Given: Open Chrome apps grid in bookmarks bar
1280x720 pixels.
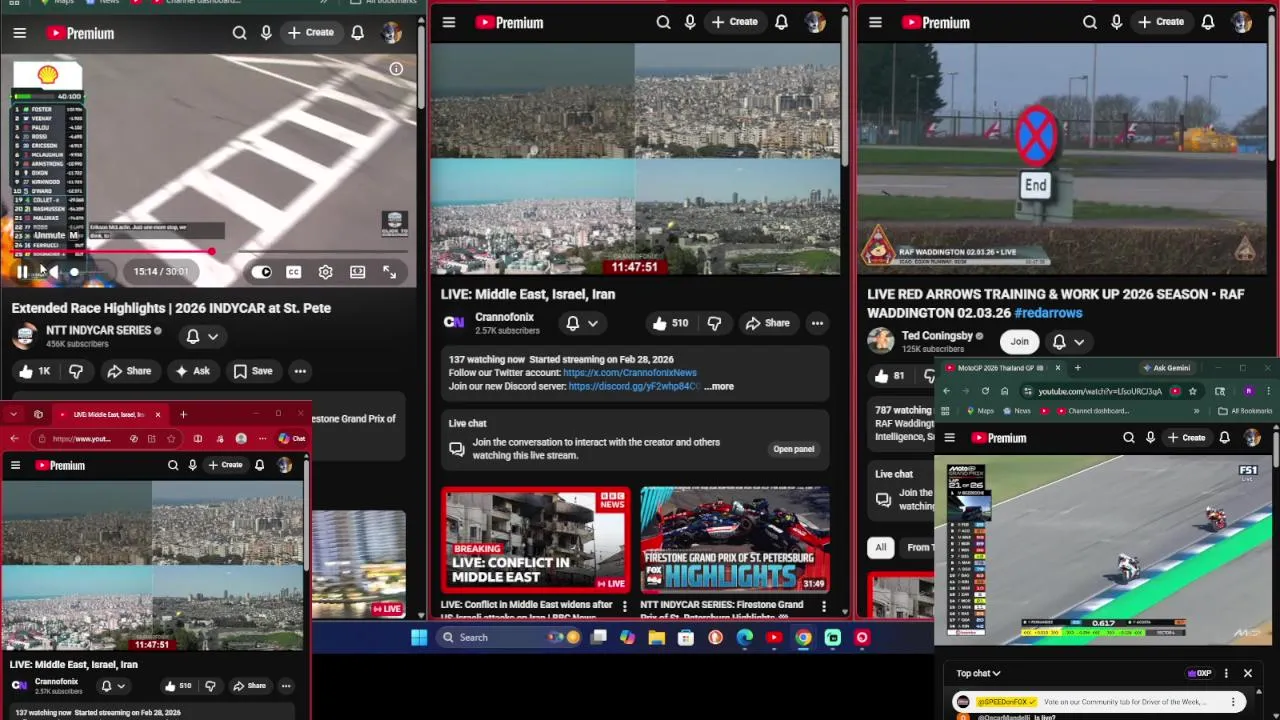Looking at the screenshot, I should [x=945, y=411].
